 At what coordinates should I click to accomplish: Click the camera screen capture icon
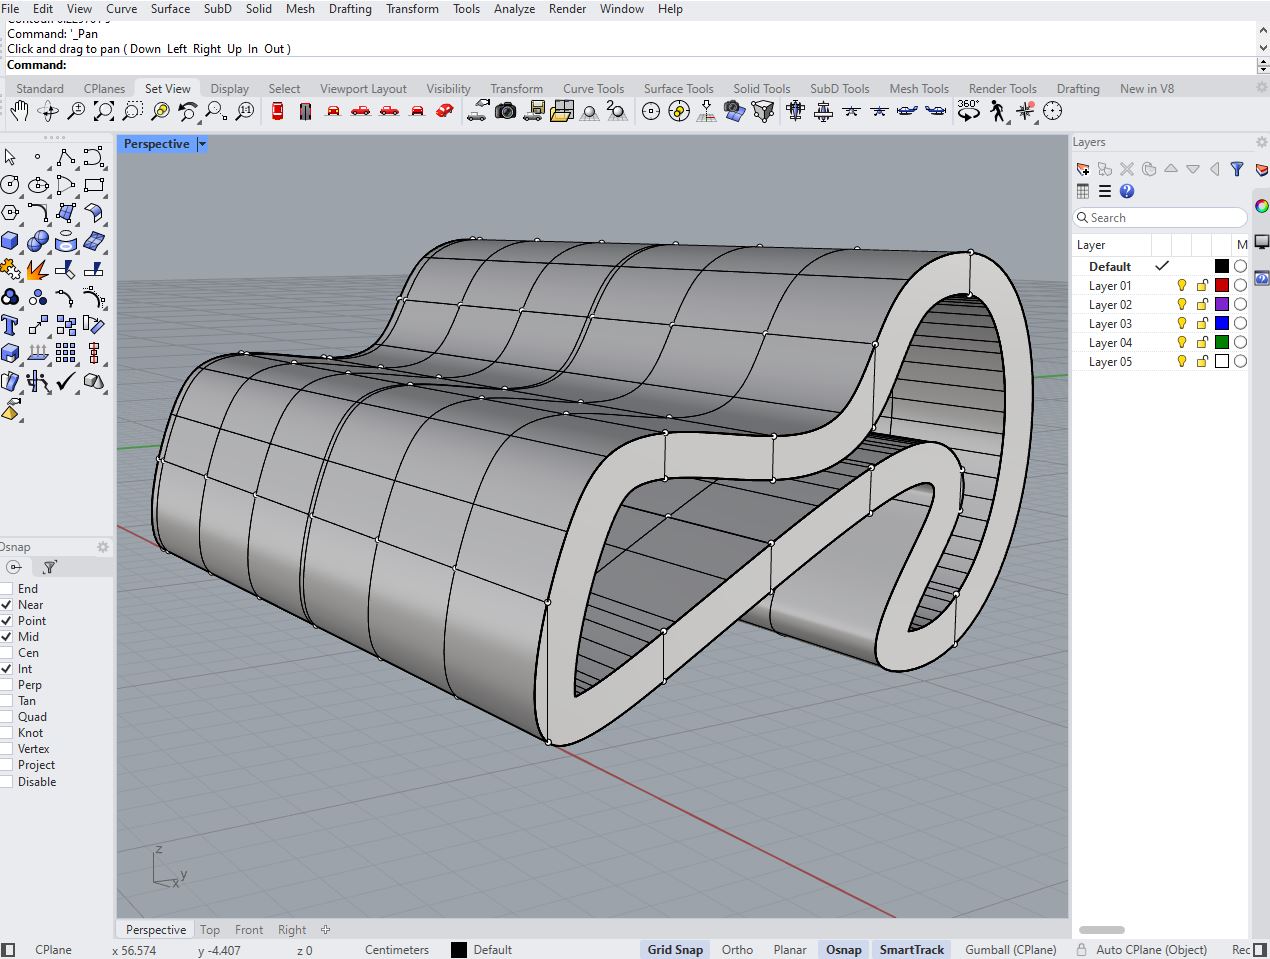(x=505, y=112)
